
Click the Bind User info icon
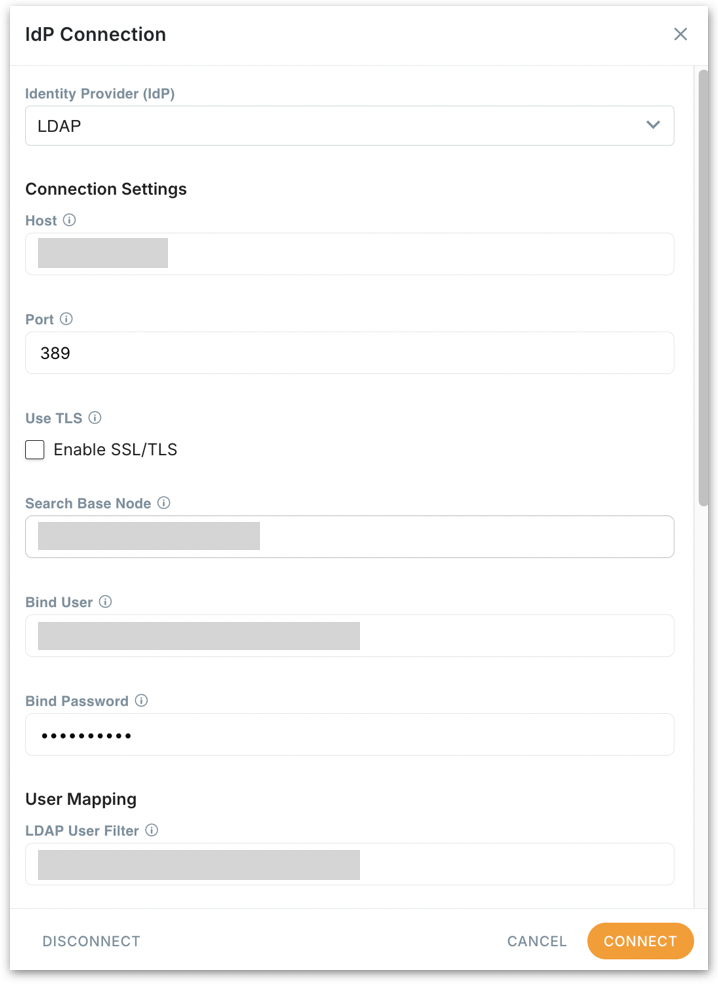[x=105, y=602]
